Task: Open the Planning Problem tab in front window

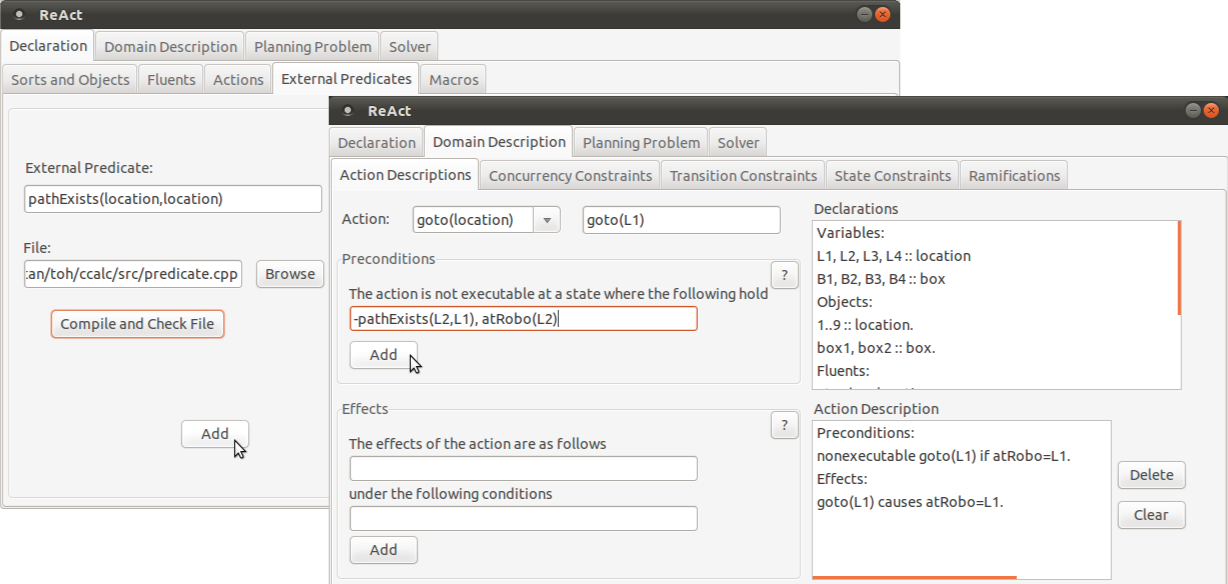Action: coord(641,143)
